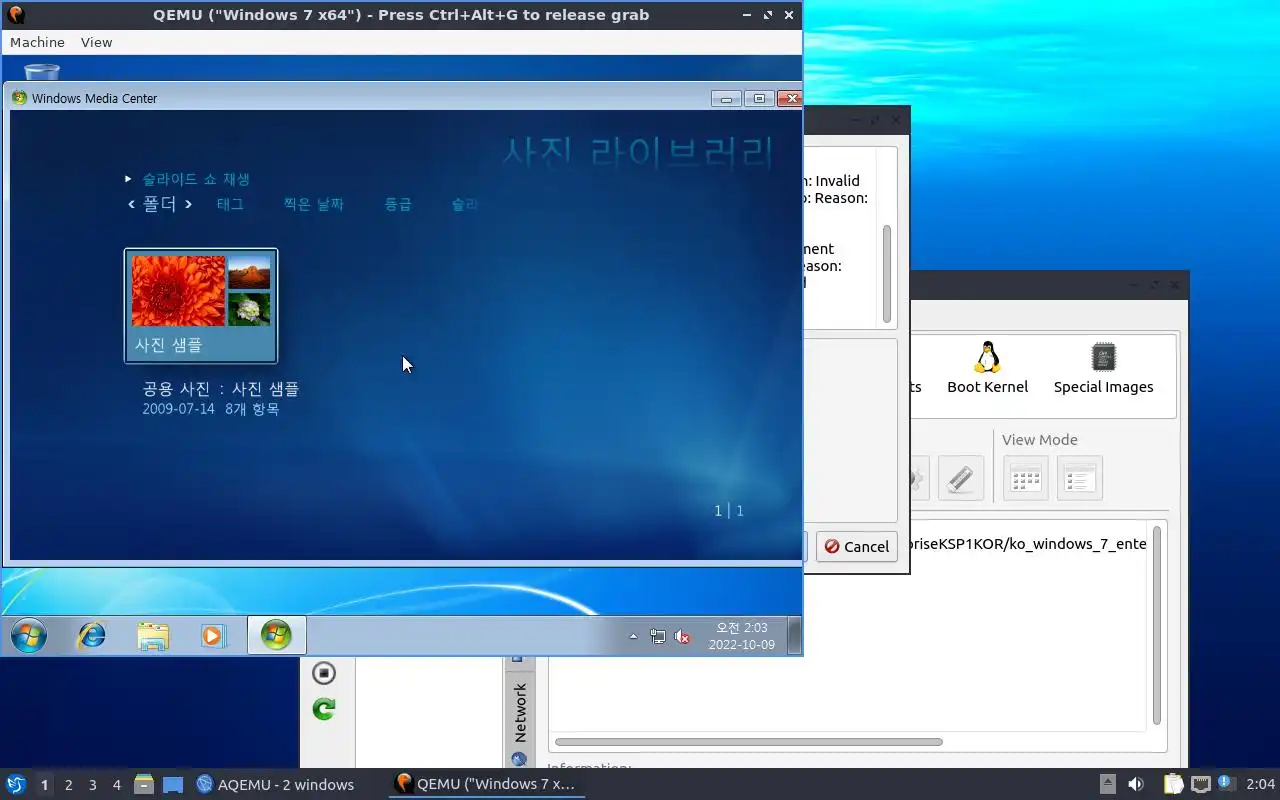
Task: Click the Stop VM icon in AQEMU
Action: 323,673
